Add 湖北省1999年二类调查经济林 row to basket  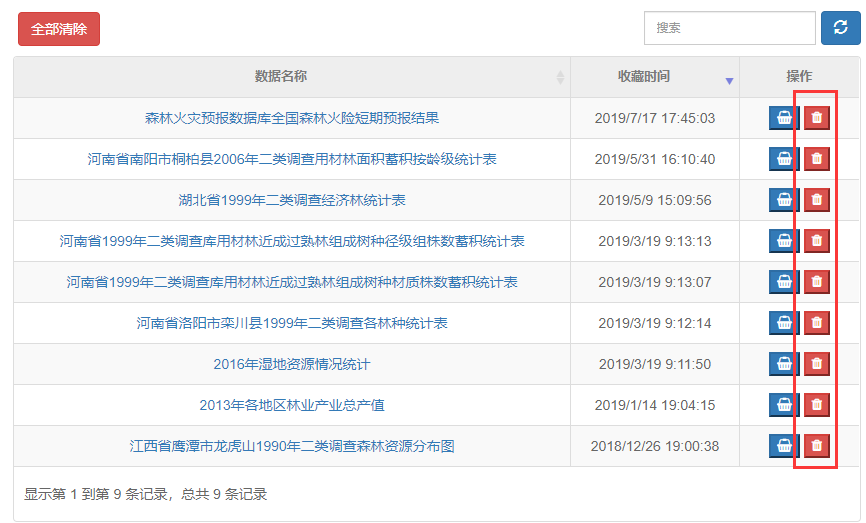click(784, 200)
